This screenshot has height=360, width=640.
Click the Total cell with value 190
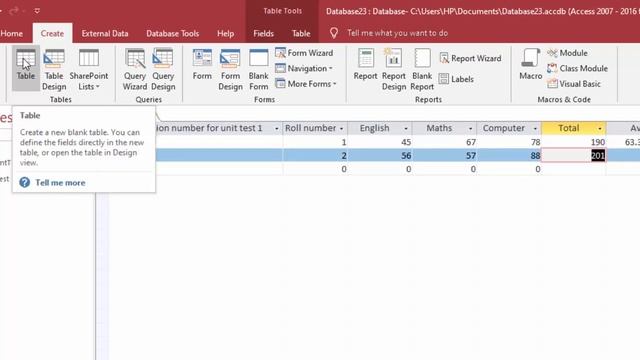[573, 142]
